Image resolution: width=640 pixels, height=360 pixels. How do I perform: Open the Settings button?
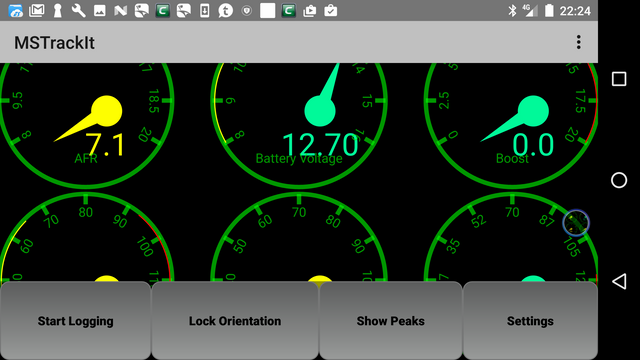tap(530, 321)
